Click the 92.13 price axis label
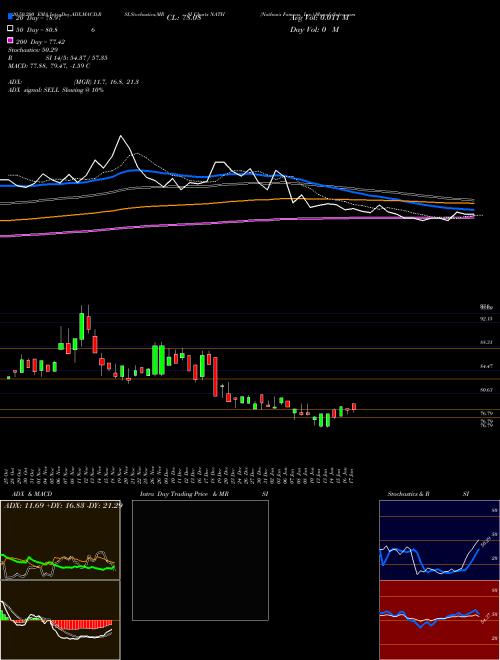 click(486, 319)
